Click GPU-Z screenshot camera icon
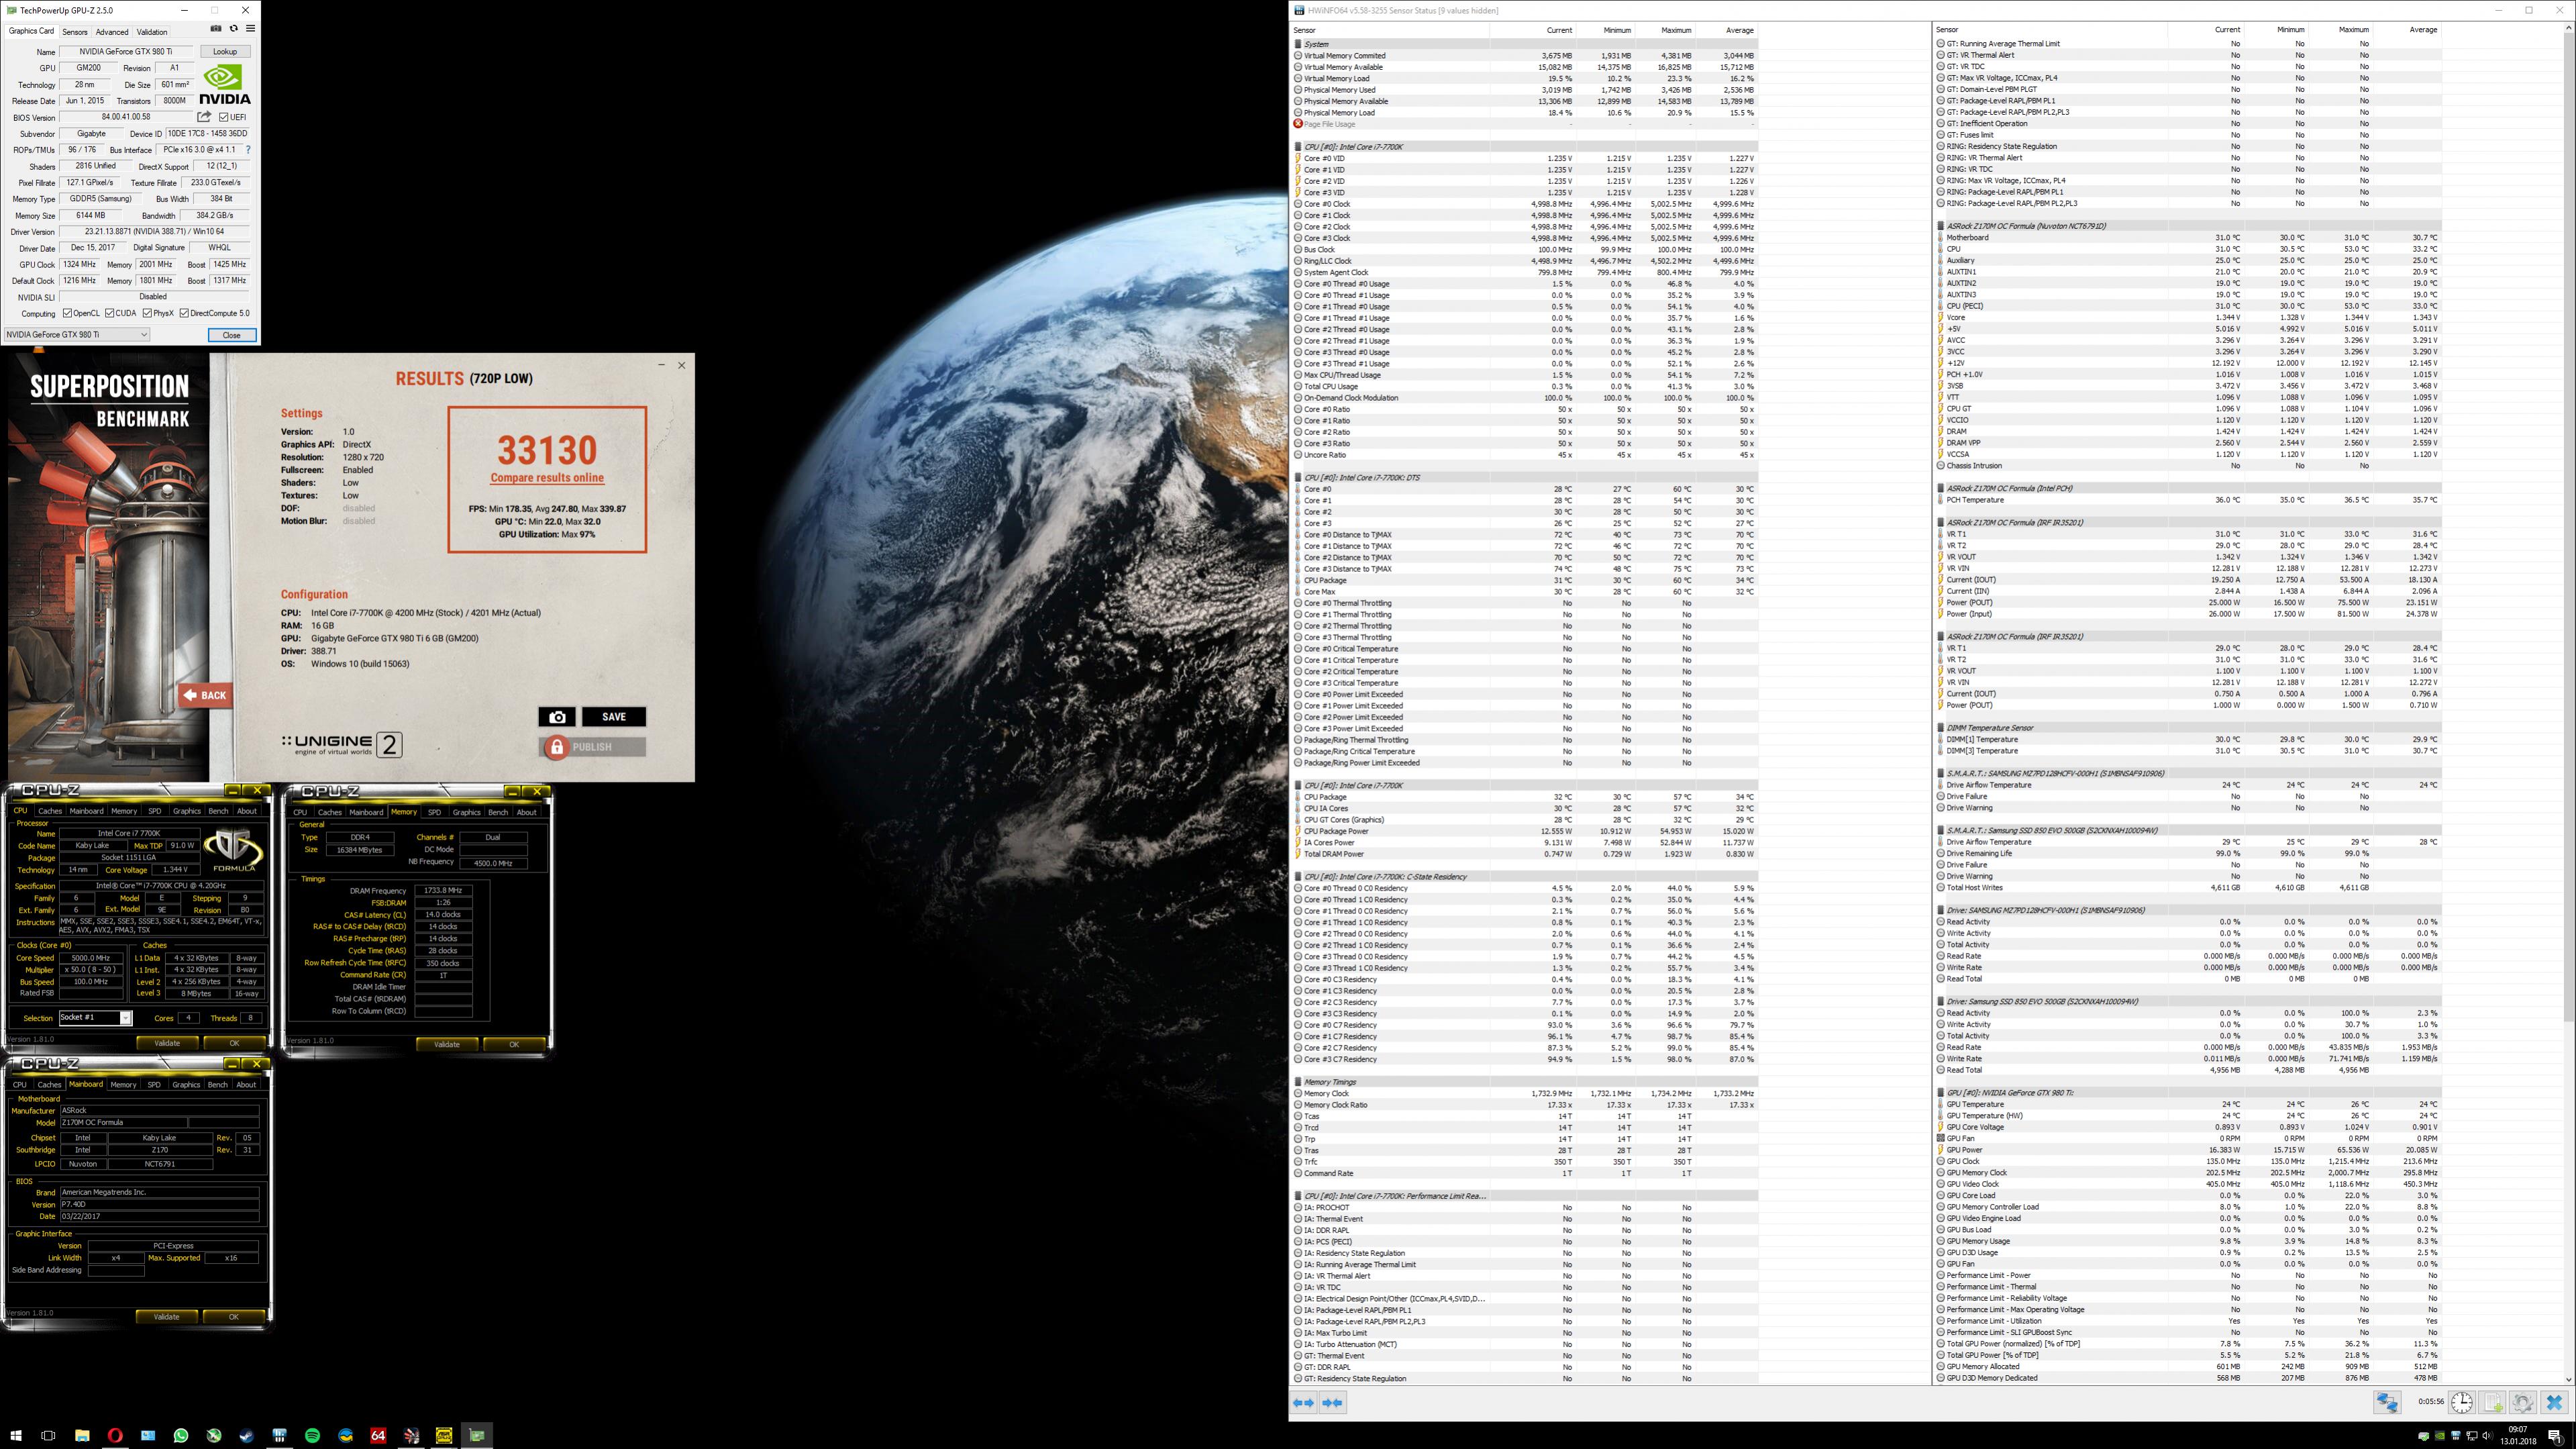Viewport: 2576px width, 1449px height. (x=216, y=29)
